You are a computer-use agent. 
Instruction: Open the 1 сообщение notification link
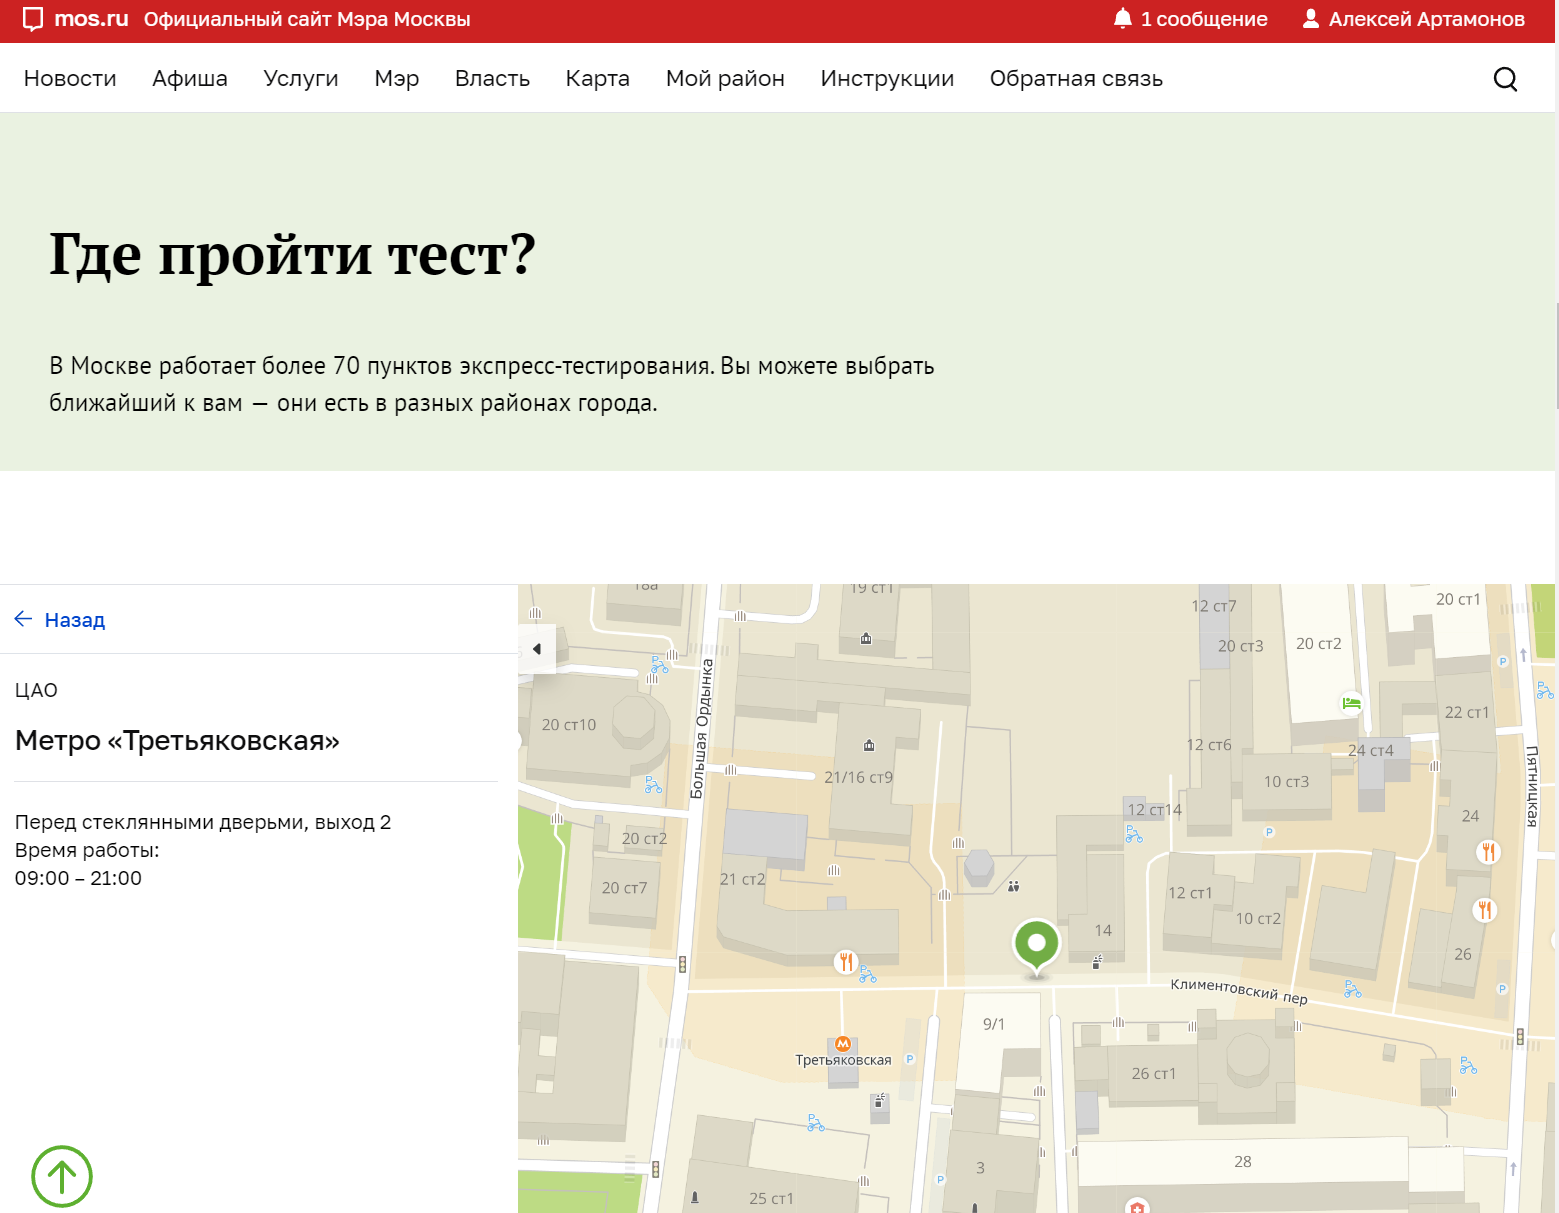(1204, 19)
